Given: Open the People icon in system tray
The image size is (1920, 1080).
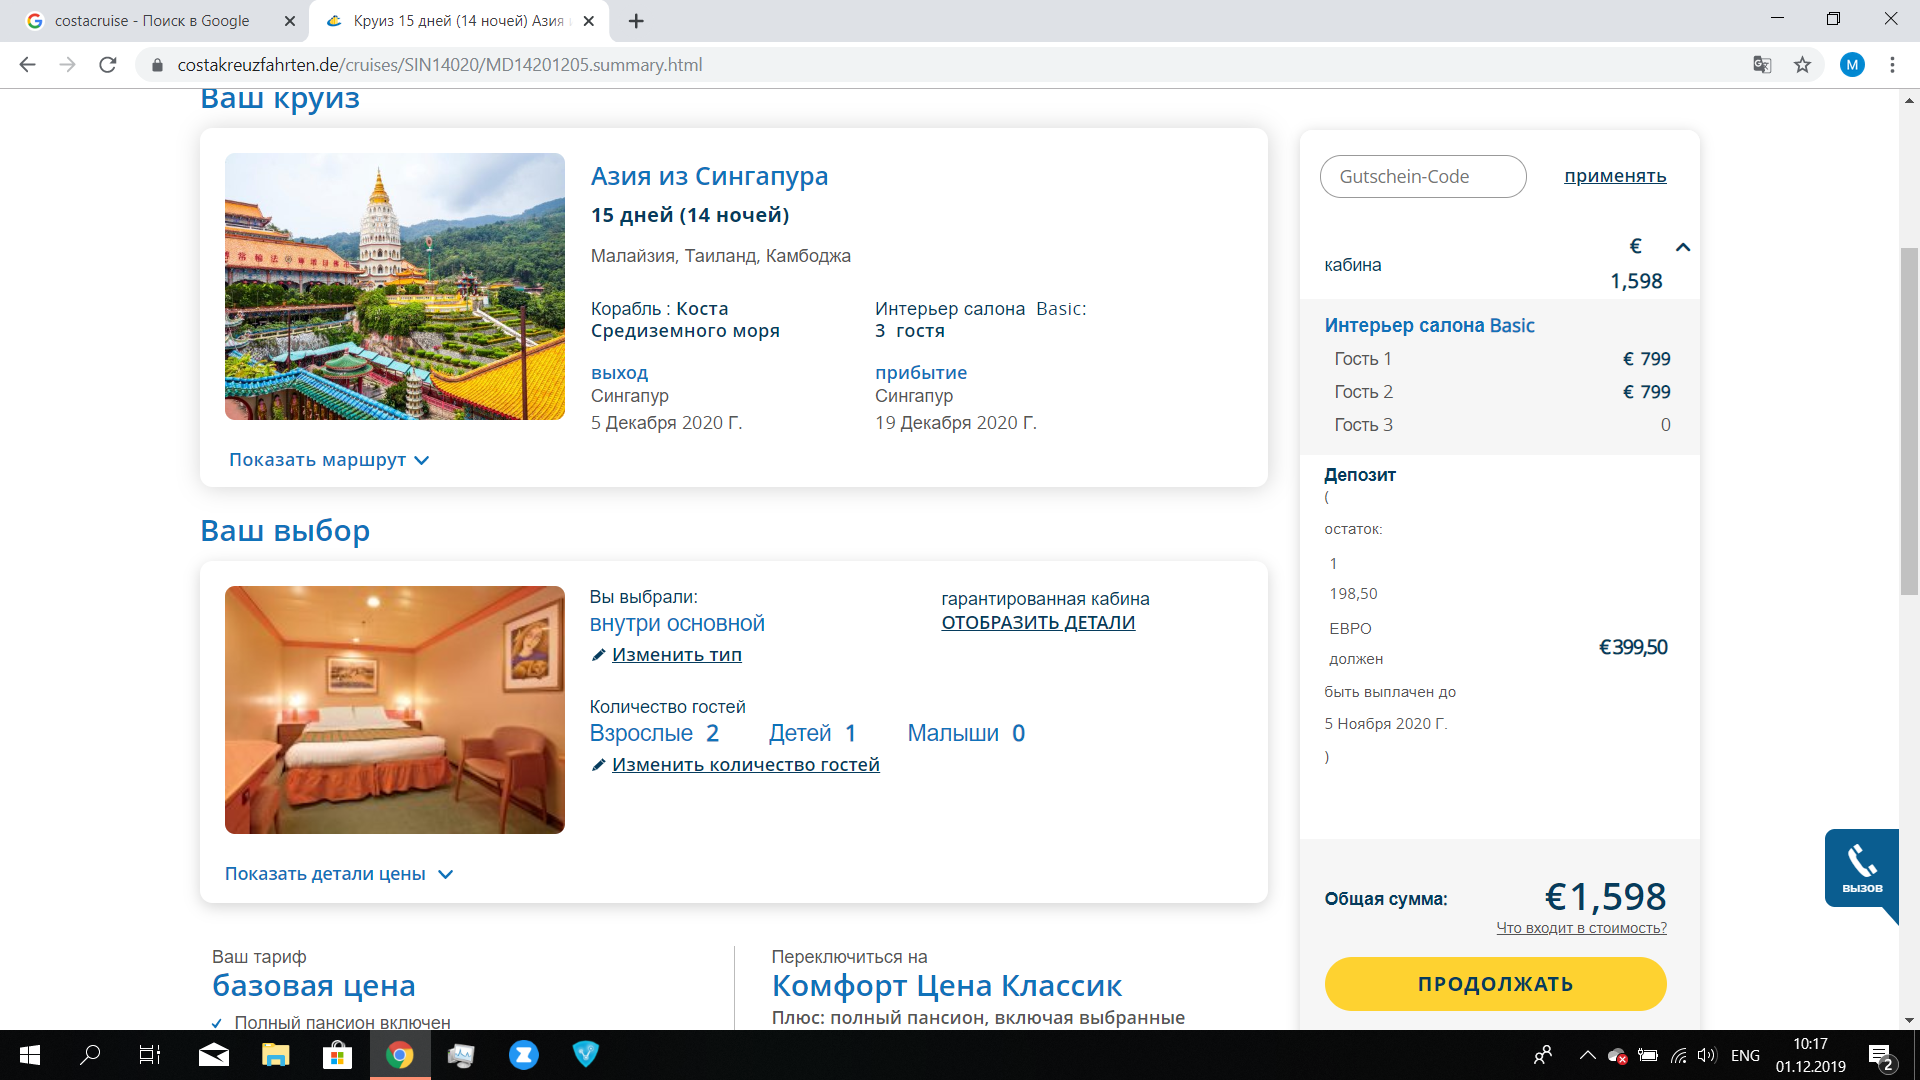Looking at the screenshot, I should [1543, 1055].
